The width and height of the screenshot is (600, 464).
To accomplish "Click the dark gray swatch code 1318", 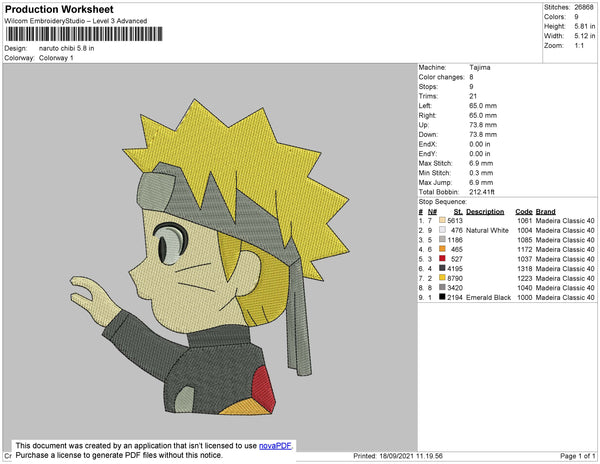I will pos(442,268).
